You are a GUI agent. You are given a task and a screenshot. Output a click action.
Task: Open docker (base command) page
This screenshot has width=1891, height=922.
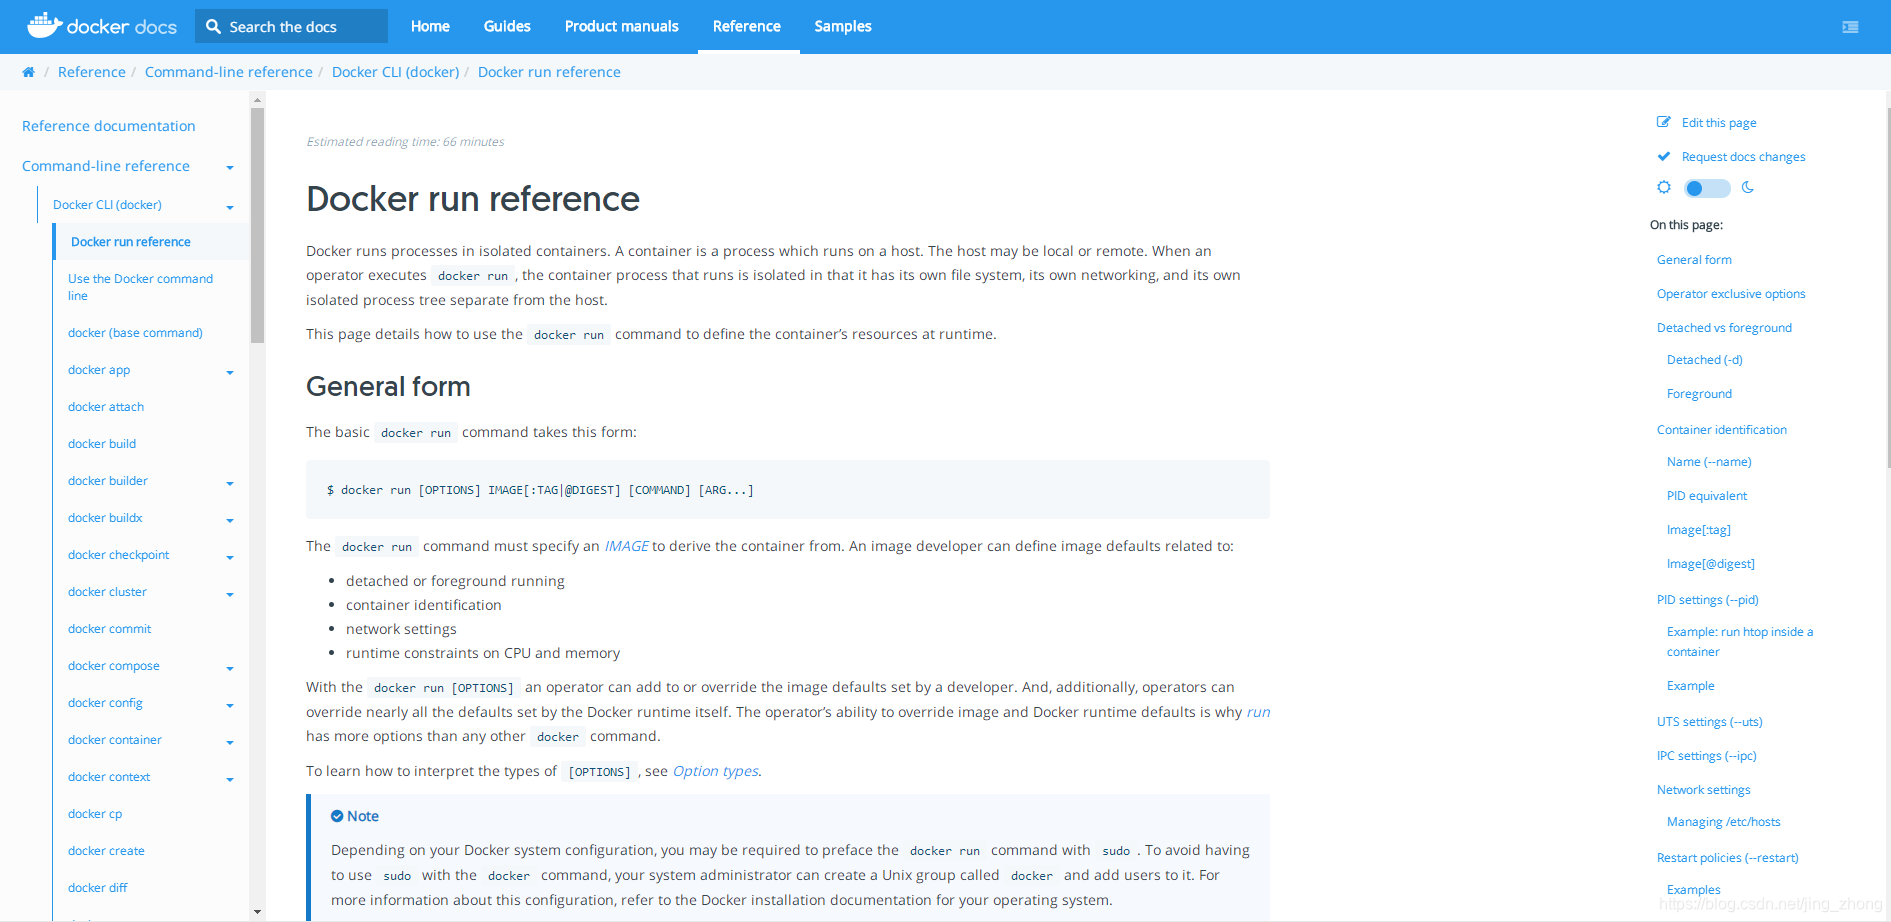coord(135,333)
